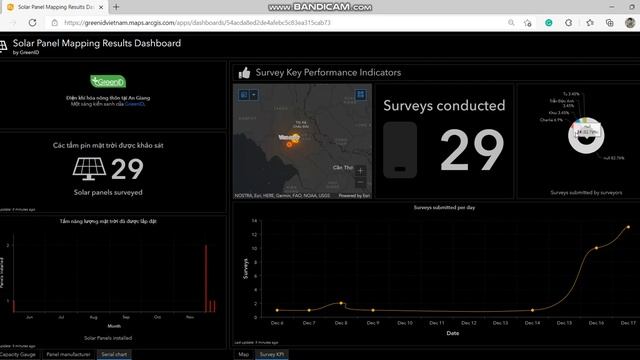Screen dimensions: 640x360
Task: Open the map basemap gallery button
Action: point(360,95)
